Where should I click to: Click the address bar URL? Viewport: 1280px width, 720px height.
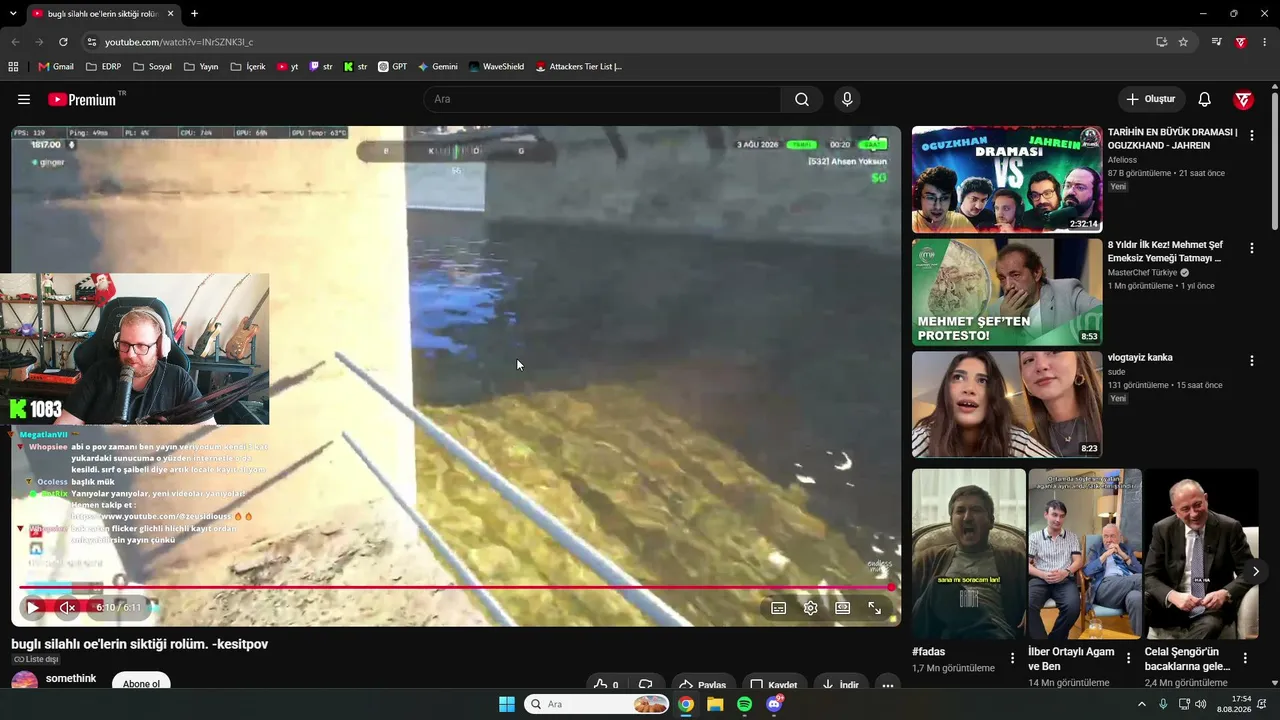(179, 42)
